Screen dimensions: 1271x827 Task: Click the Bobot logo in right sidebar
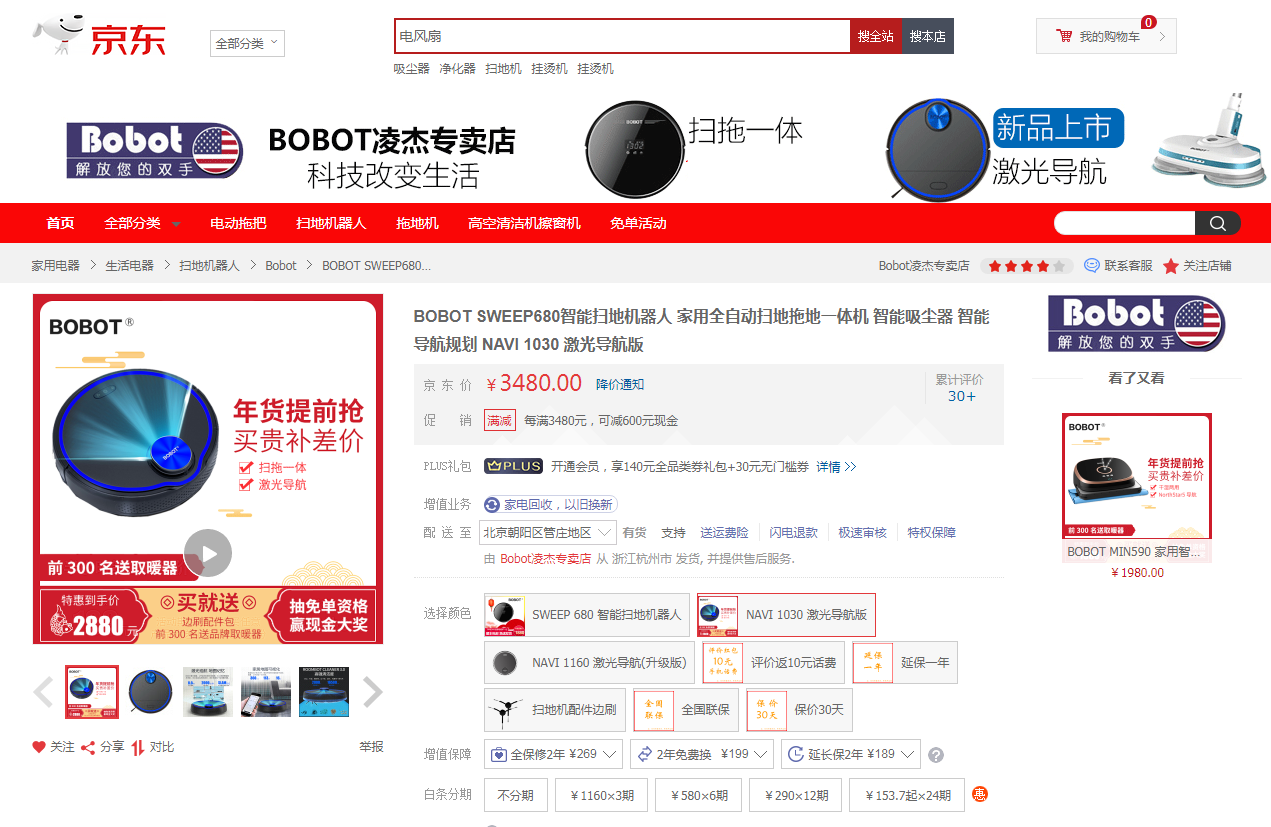[x=1136, y=323]
